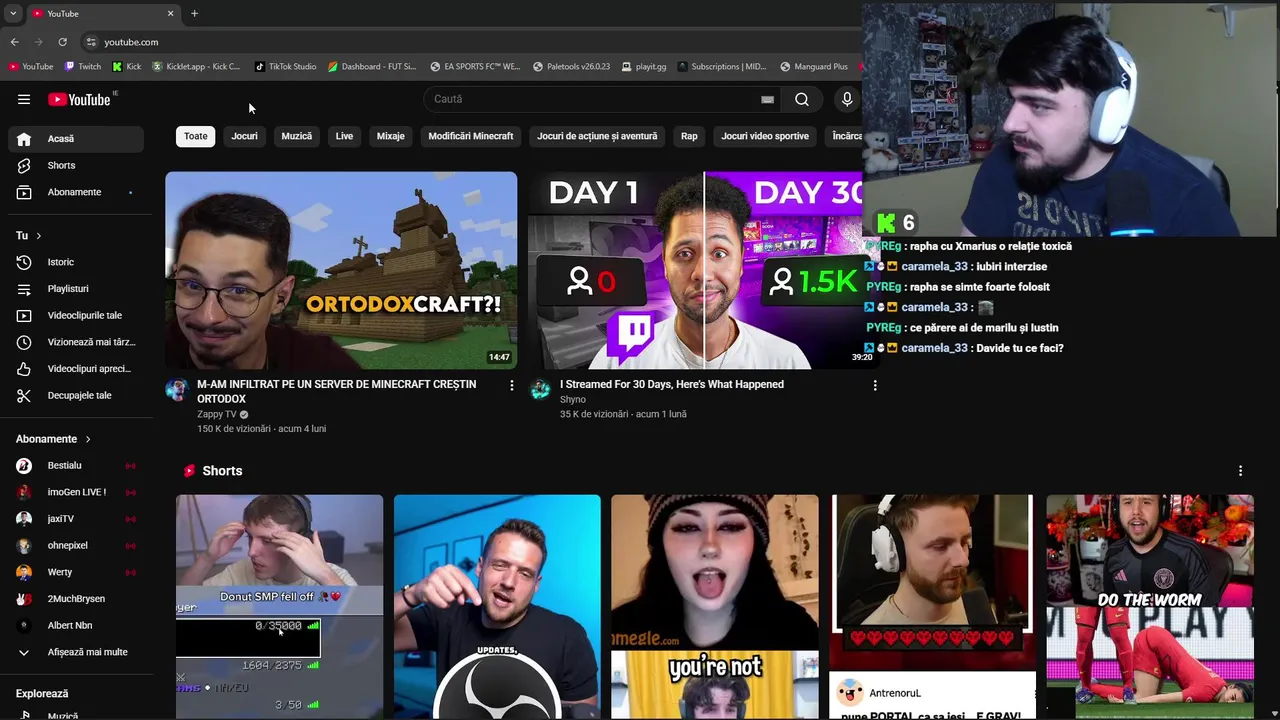Go back with browser back arrow
This screenshot has height=720, width=1280.
14,42
